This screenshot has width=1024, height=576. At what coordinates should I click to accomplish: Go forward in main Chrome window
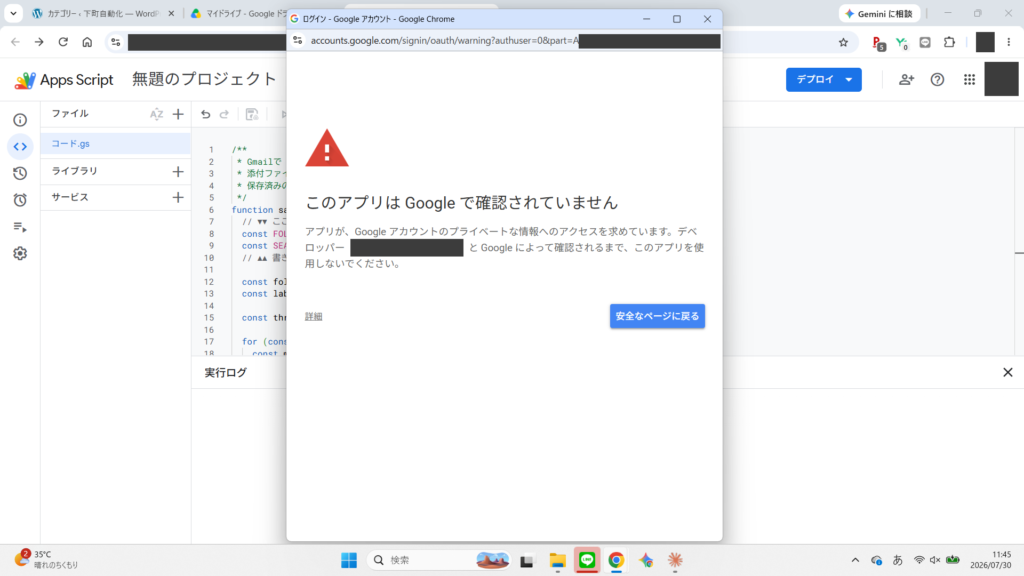(x=39, y=42)
